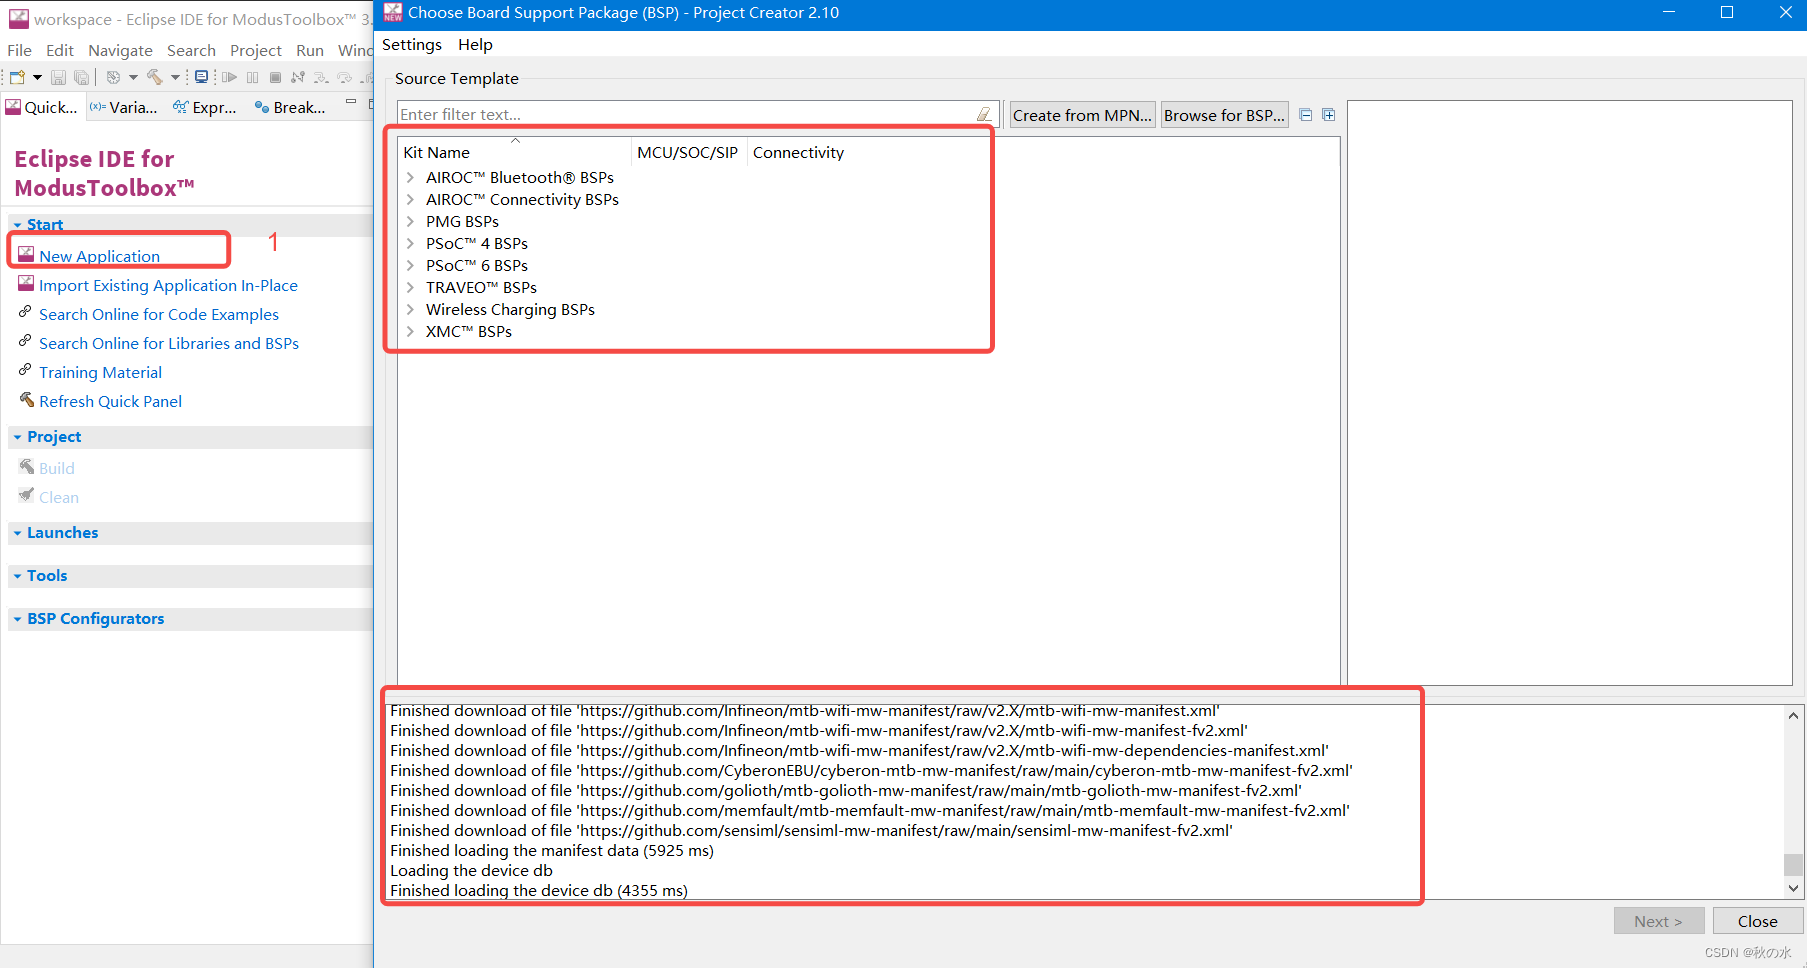1807x968 pixels.
Task: Open the hammer Build dropdown arrow
Action: (175, 77)
